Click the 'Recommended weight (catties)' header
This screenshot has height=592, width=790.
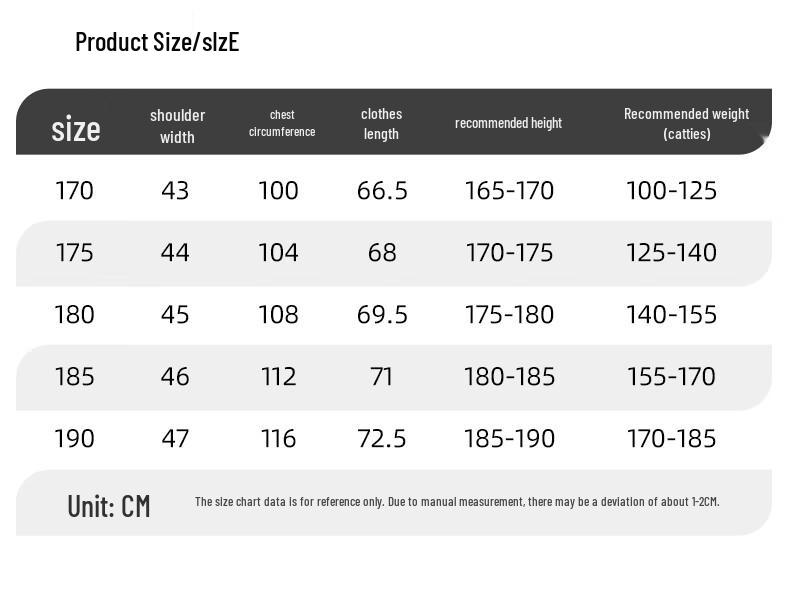(x=687, y=123)
